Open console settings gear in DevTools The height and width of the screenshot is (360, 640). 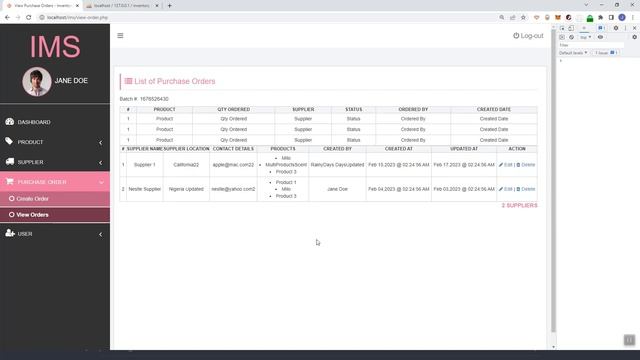pyautogui.click(x=634, y=37)
